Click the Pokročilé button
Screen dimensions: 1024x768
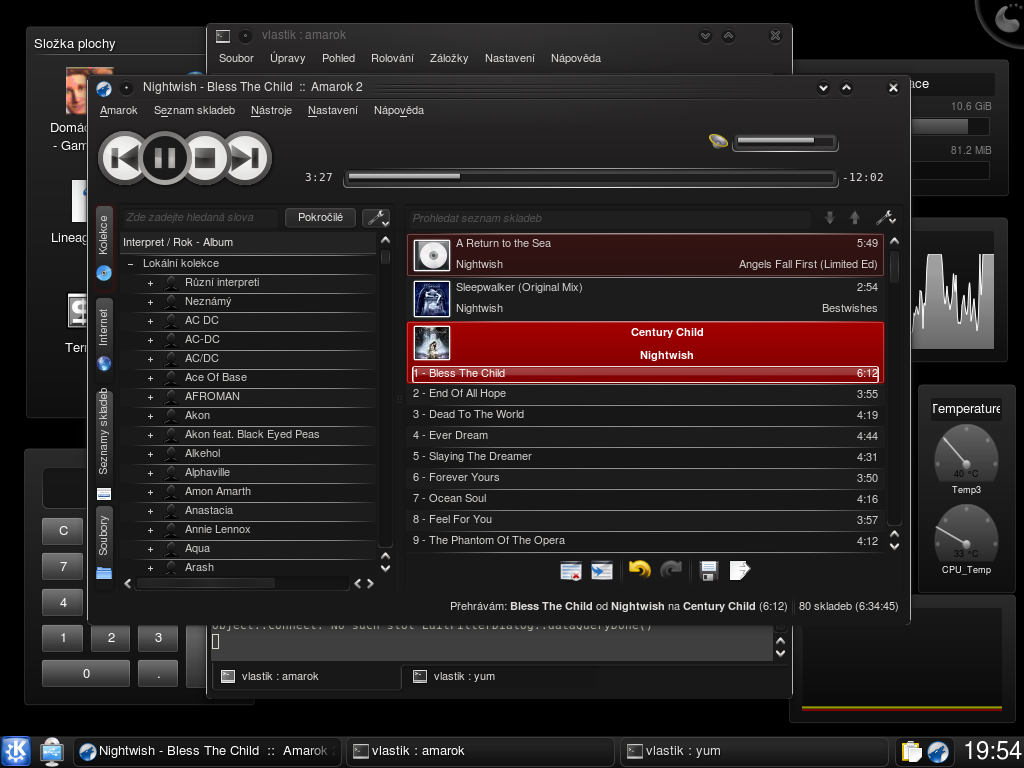320,217
